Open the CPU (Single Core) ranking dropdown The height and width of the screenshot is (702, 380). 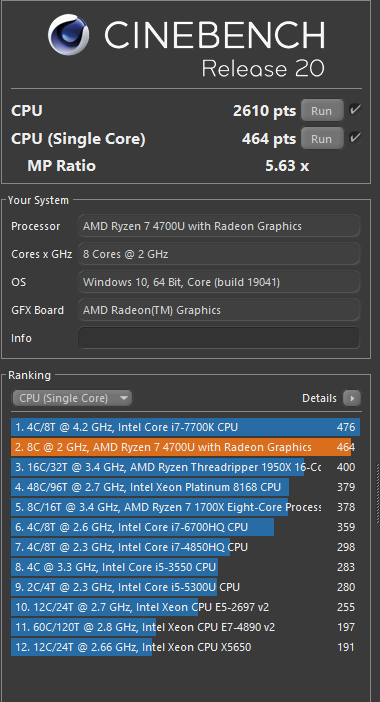(x=72, y=398)
